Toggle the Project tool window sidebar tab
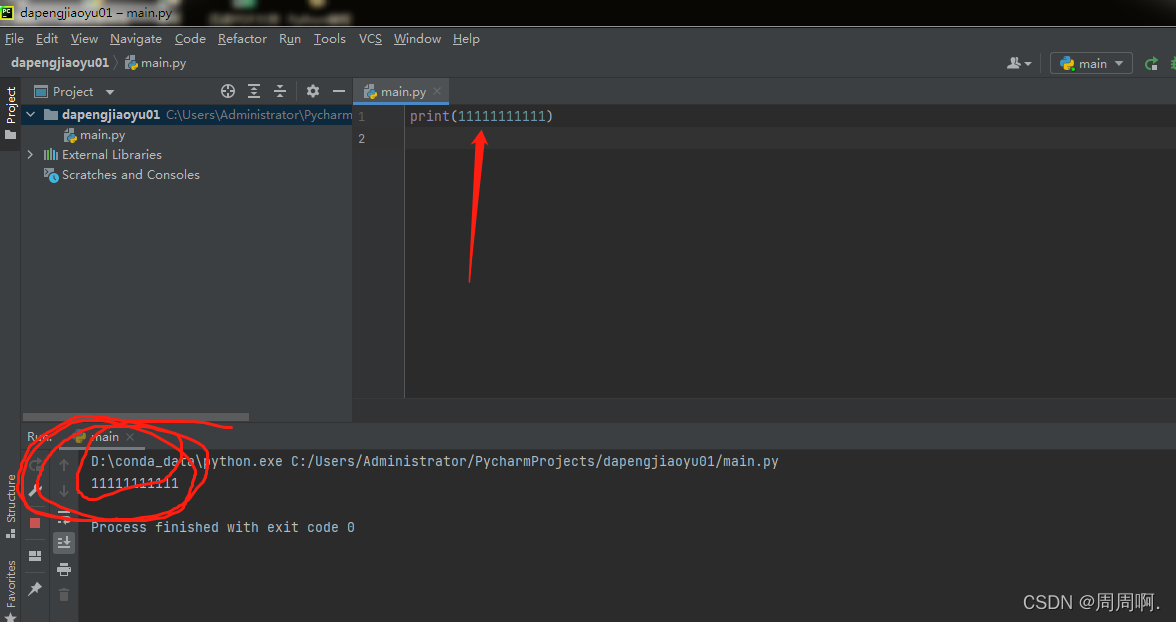The height and width of the screenshot is (622, 1176). point(10,113)
